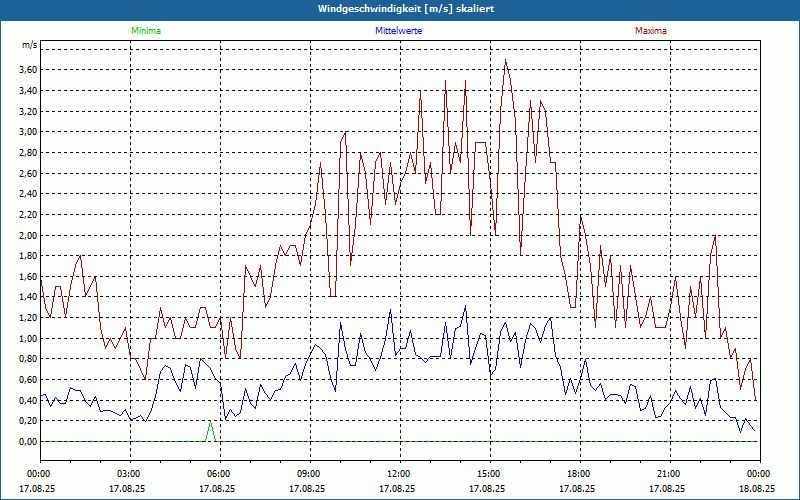Click the y-axis value '0,20'
The height and width of the screenshot is (500, 800).
click(x=28, y=421)
